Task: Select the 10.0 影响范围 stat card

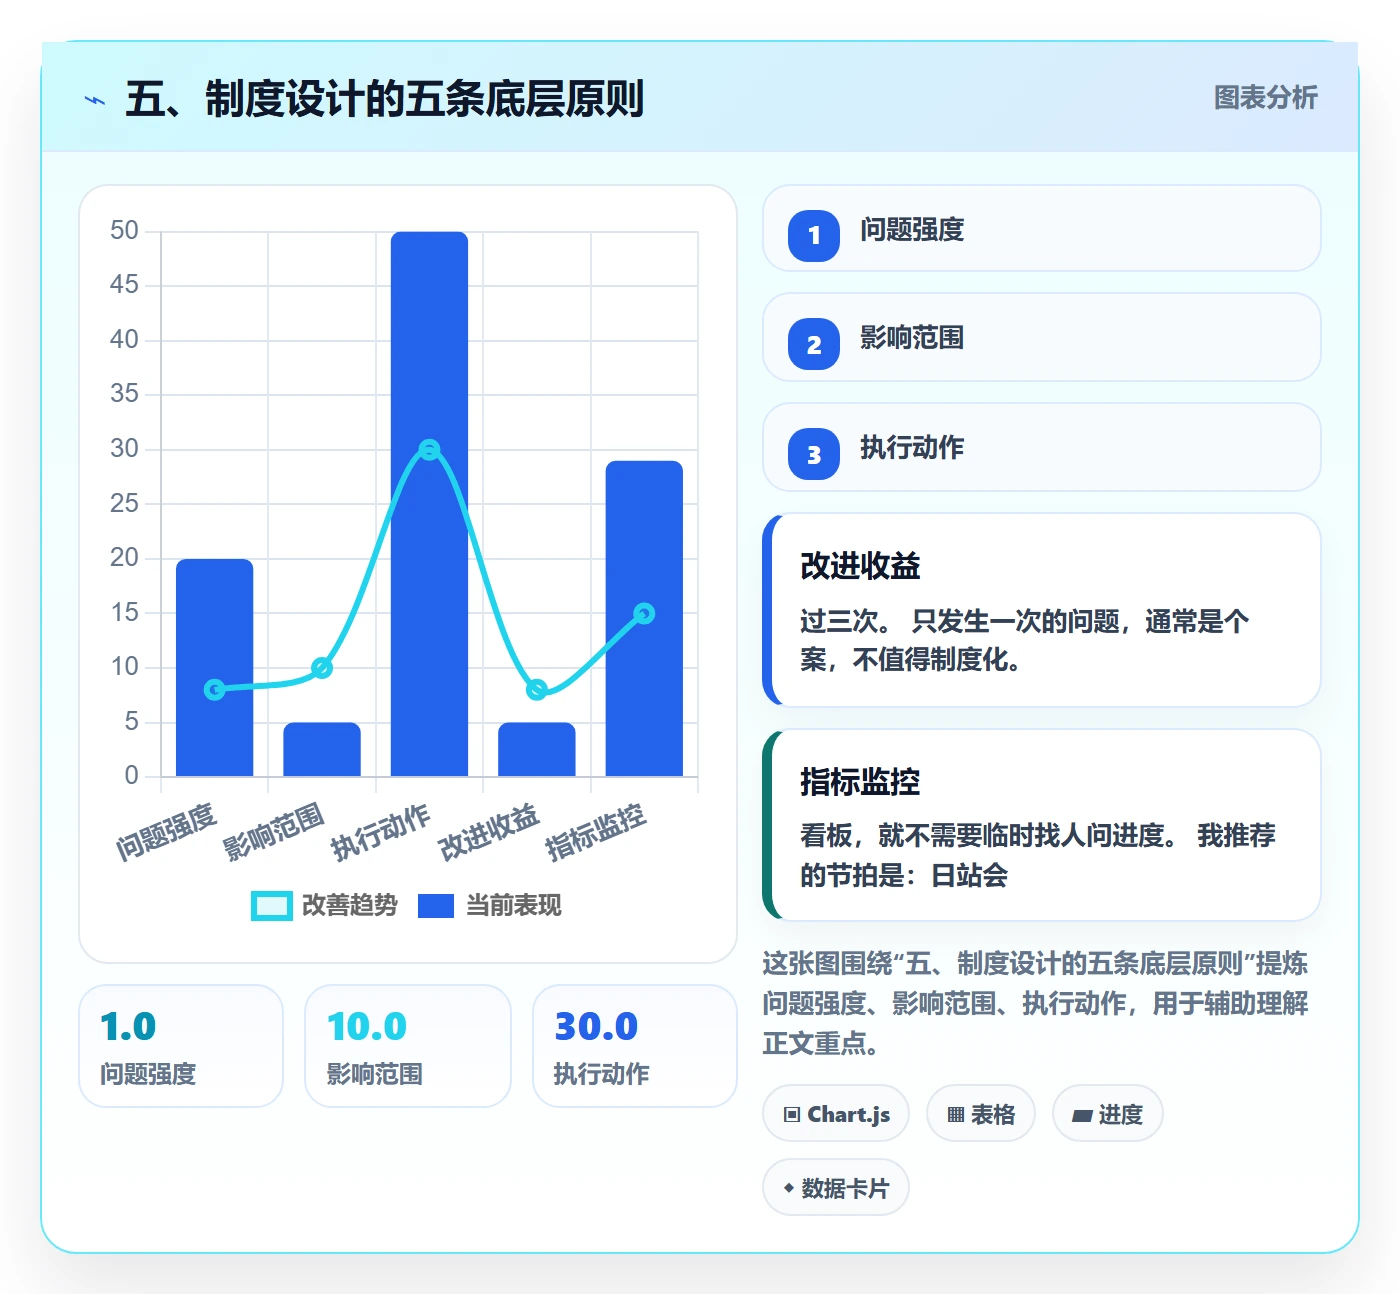Action: click(408, 1046)
